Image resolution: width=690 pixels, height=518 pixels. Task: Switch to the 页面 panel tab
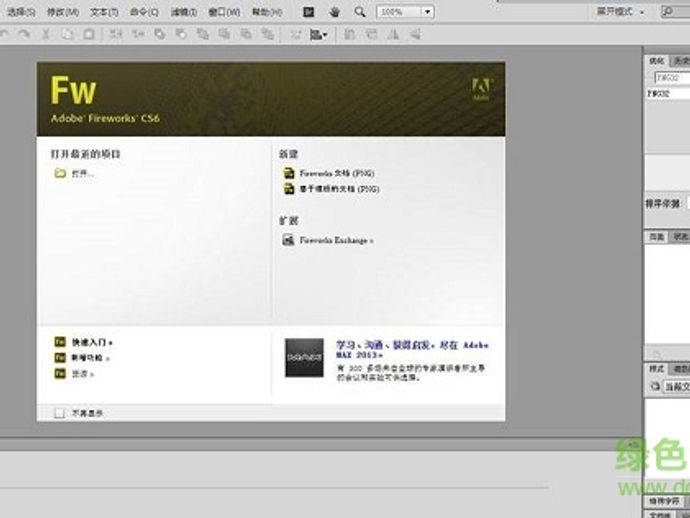(x=656, y=237)
